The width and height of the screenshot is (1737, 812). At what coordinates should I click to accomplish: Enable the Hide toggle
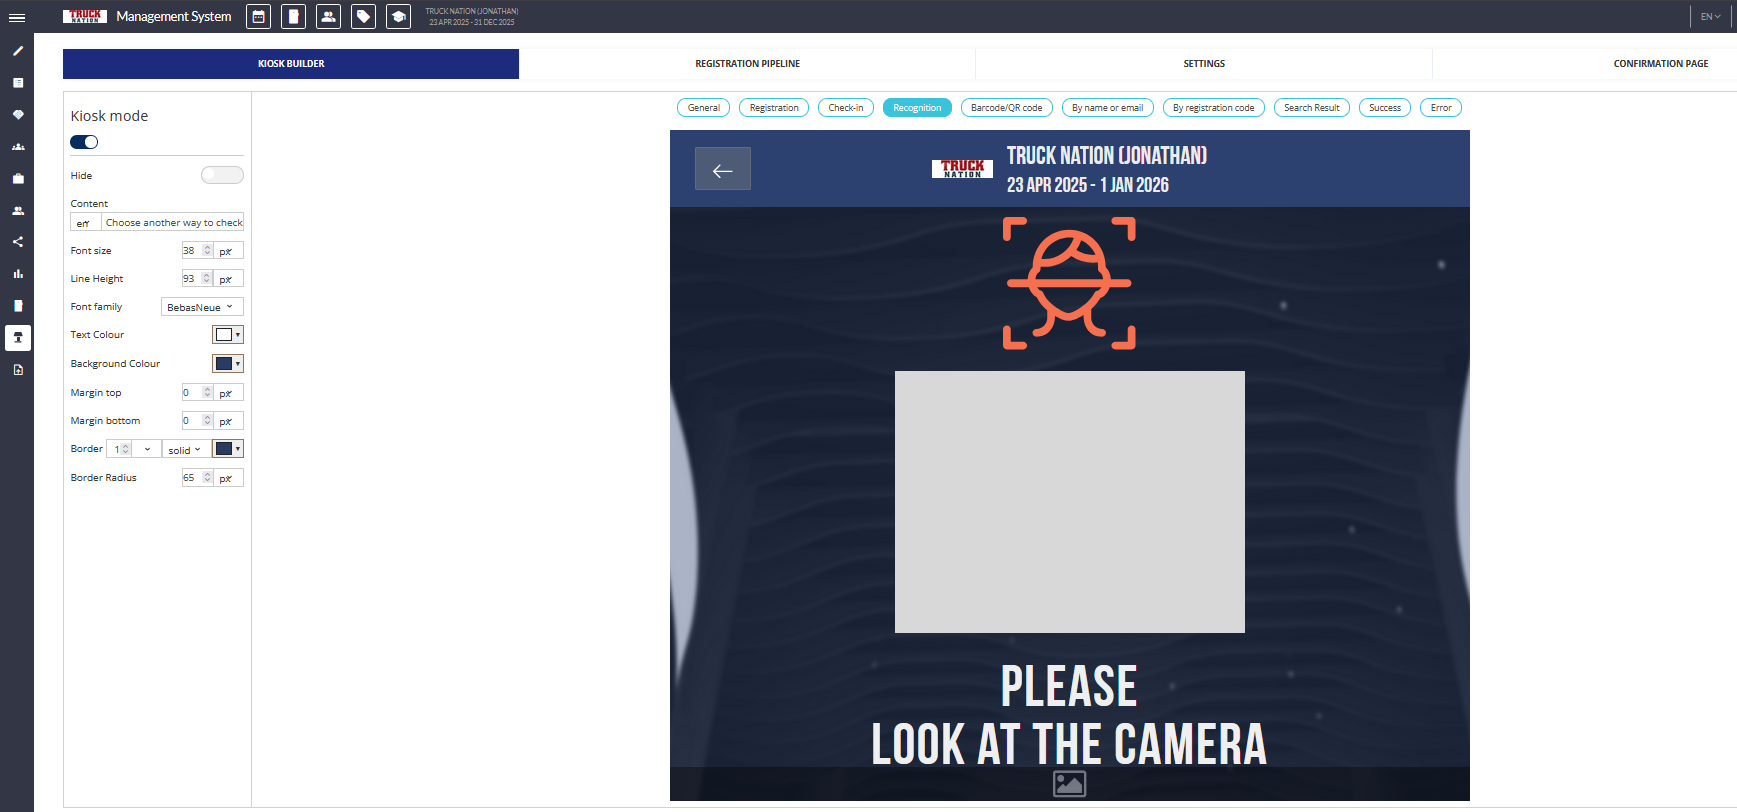tap(222, 175)
